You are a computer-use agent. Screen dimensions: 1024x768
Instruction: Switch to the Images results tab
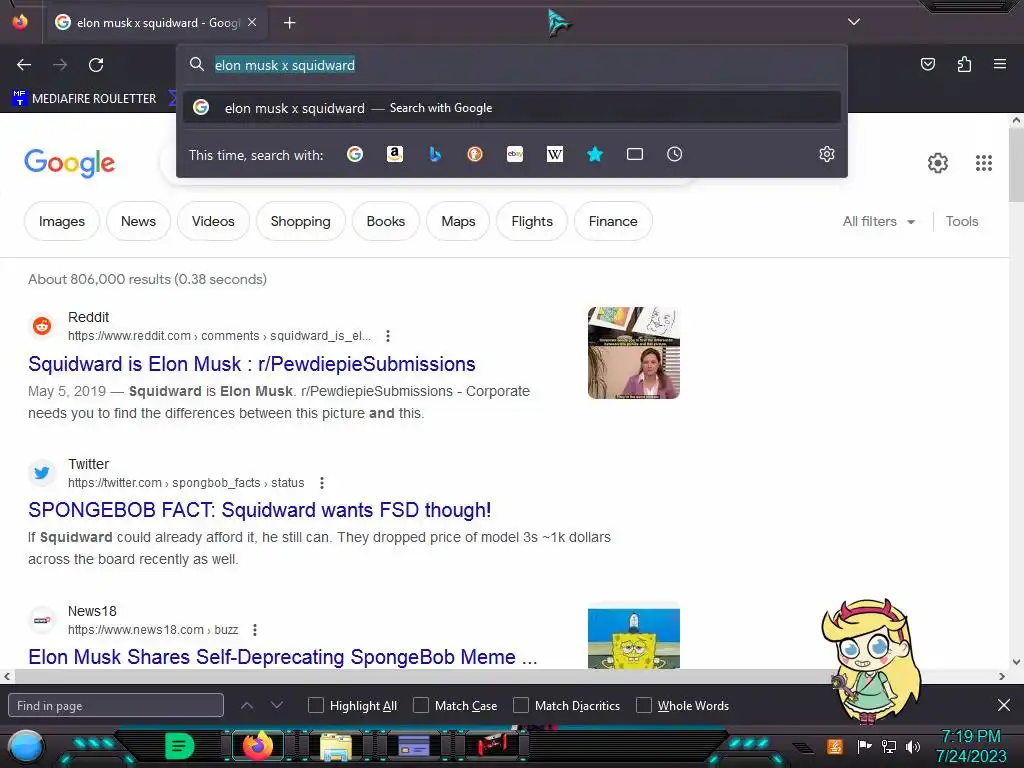[62, 221]
